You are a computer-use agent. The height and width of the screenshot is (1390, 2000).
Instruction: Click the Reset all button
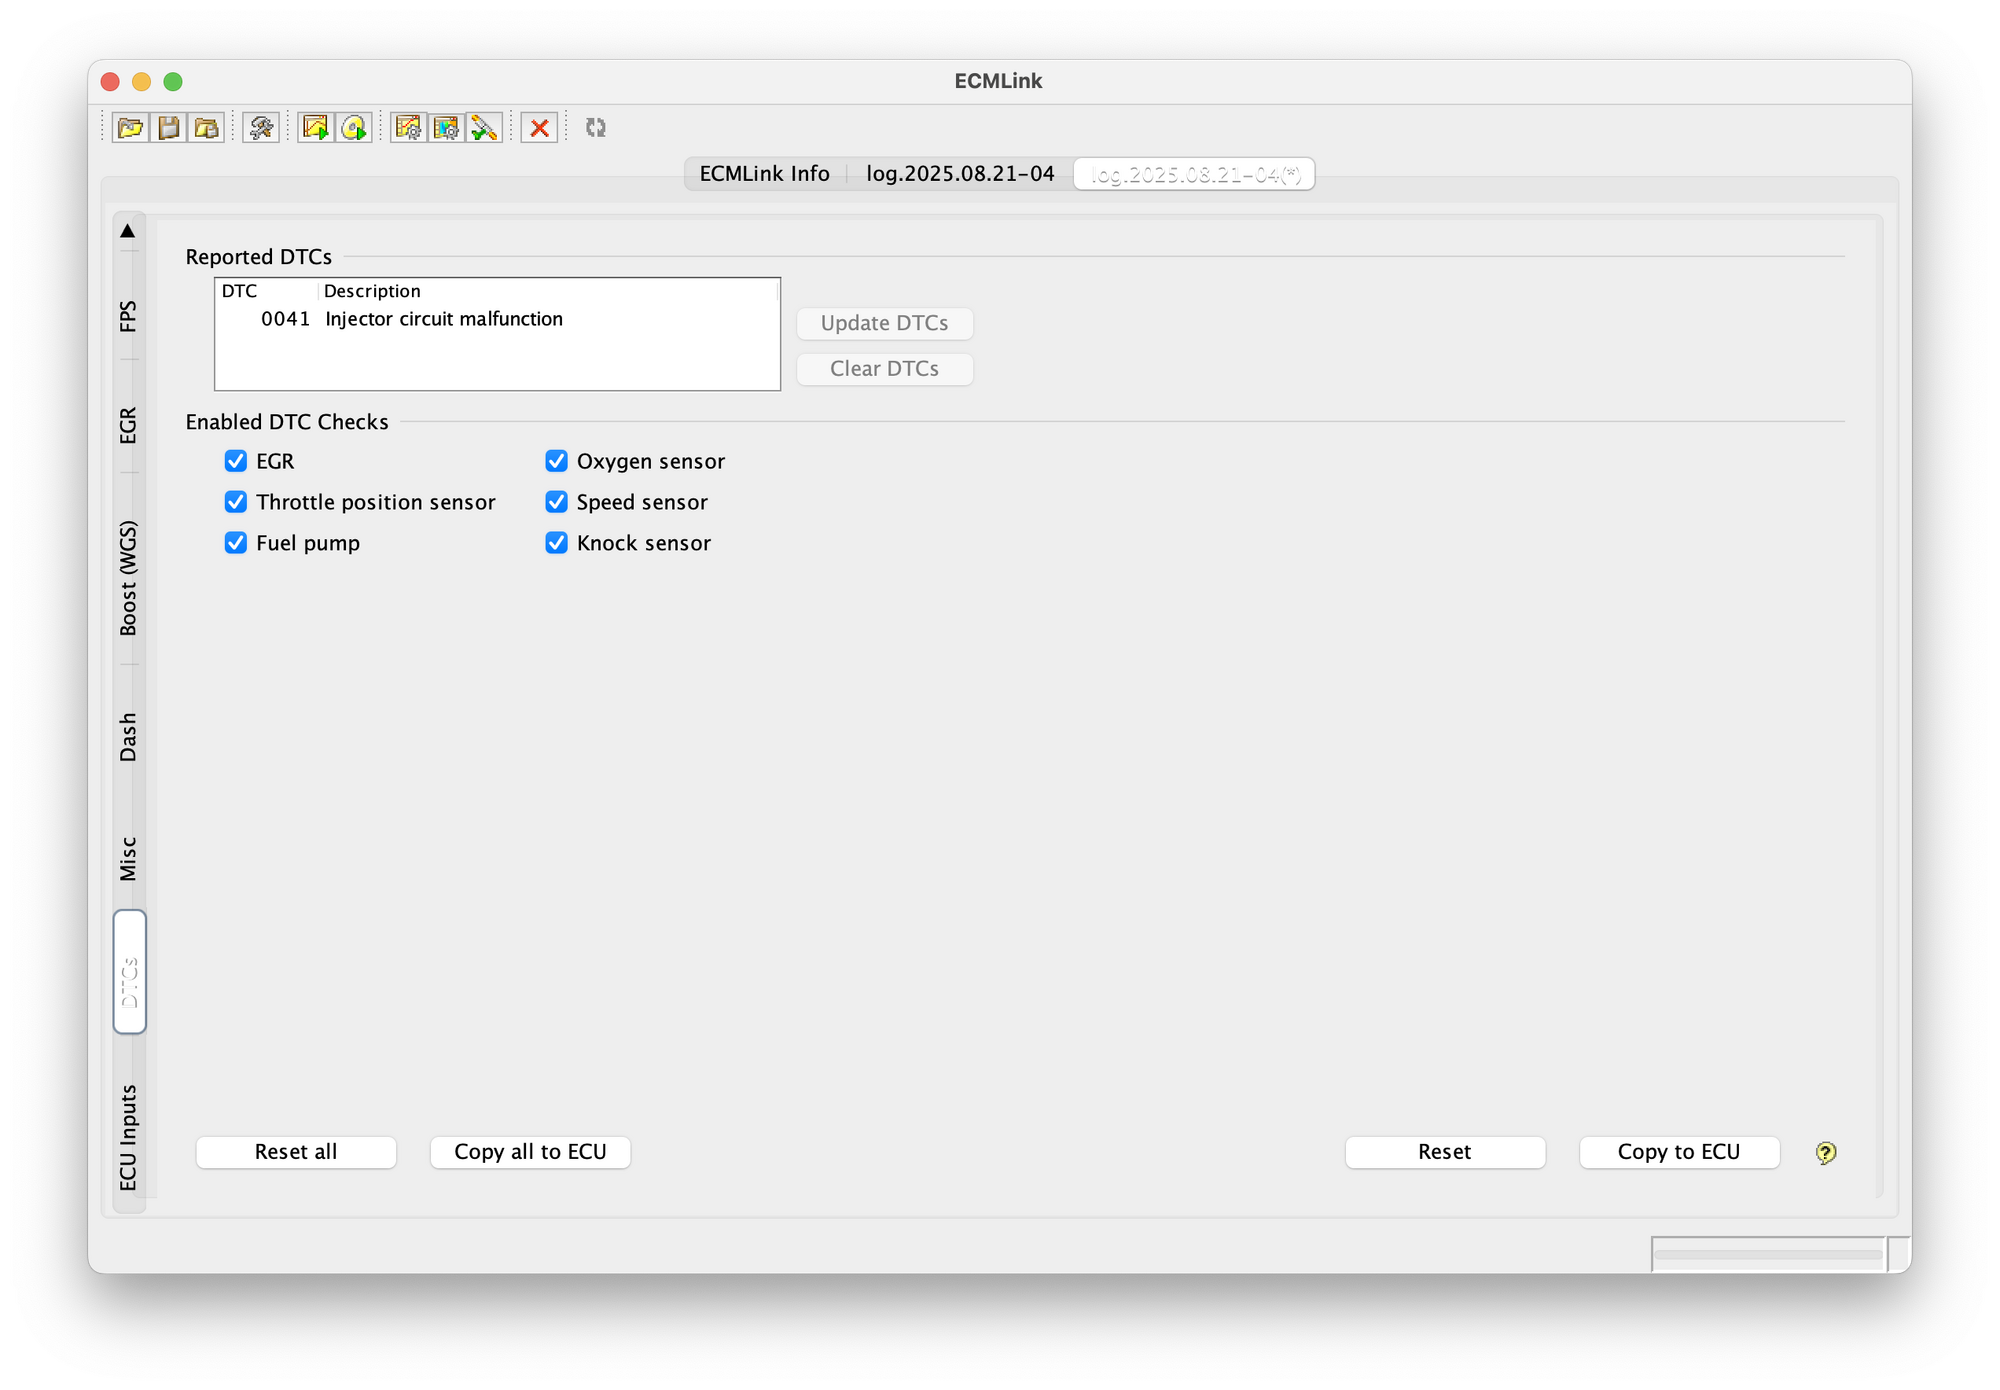[296, 1152]
